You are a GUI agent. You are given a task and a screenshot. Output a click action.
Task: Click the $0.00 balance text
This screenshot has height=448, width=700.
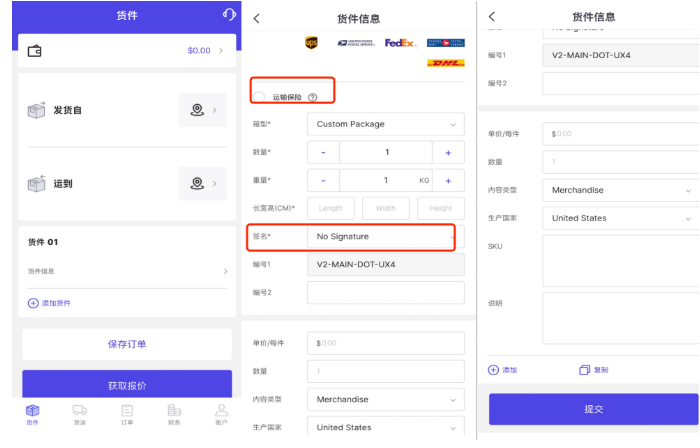(x=199, y=50)
